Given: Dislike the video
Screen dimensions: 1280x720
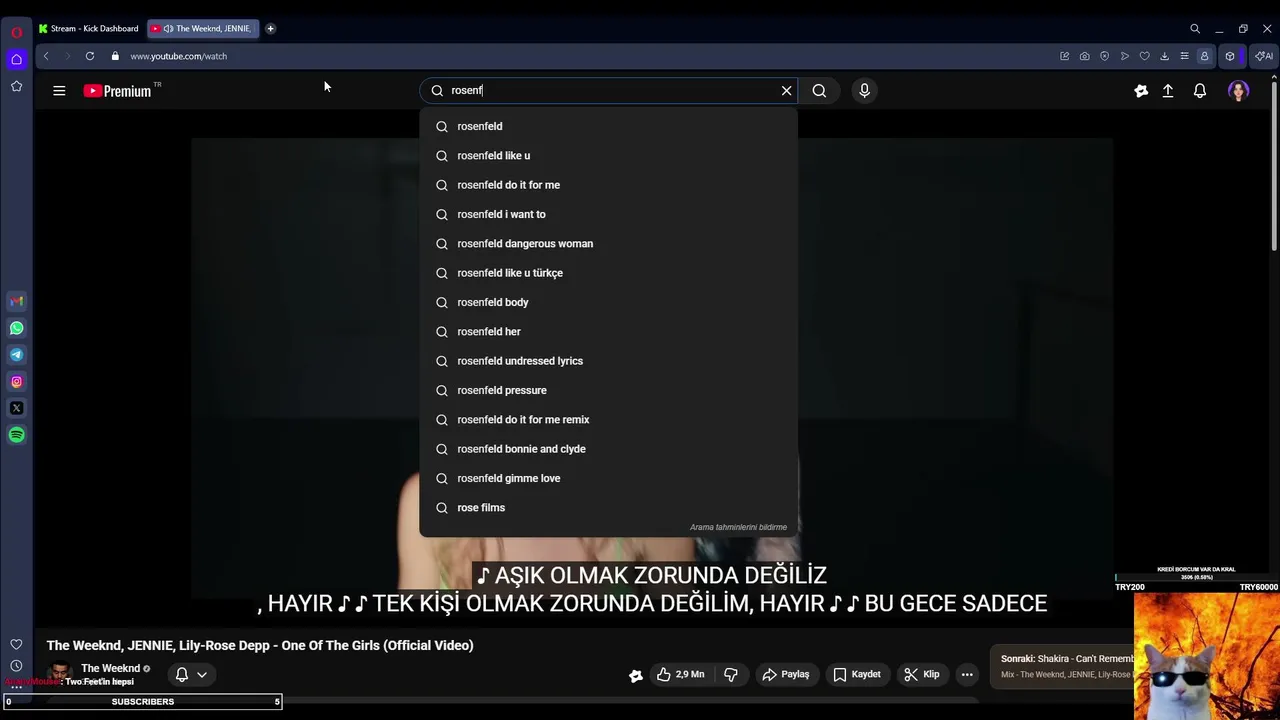Looking at the screenshot, I should (x=731, y=675).
